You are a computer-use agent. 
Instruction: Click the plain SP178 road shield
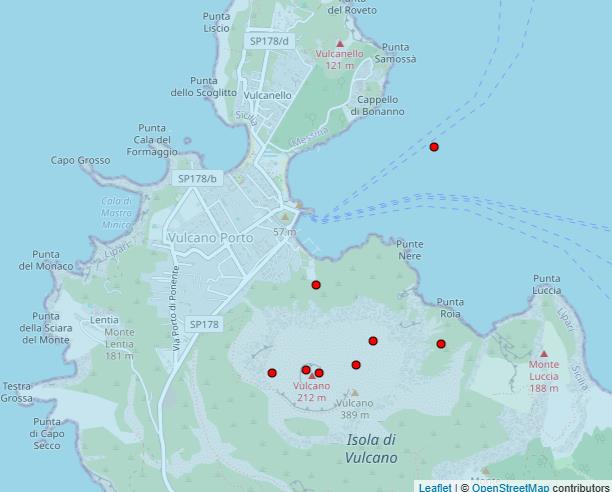click(x=203, y=324)
